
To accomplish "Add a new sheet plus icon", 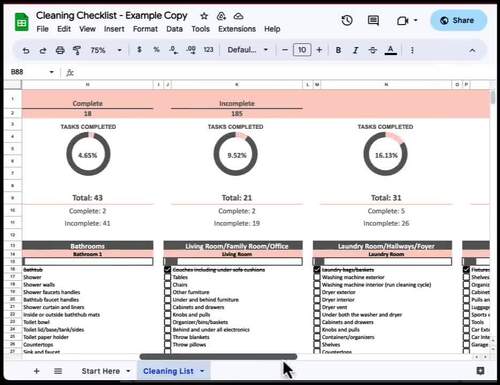I will click(37, 371).
